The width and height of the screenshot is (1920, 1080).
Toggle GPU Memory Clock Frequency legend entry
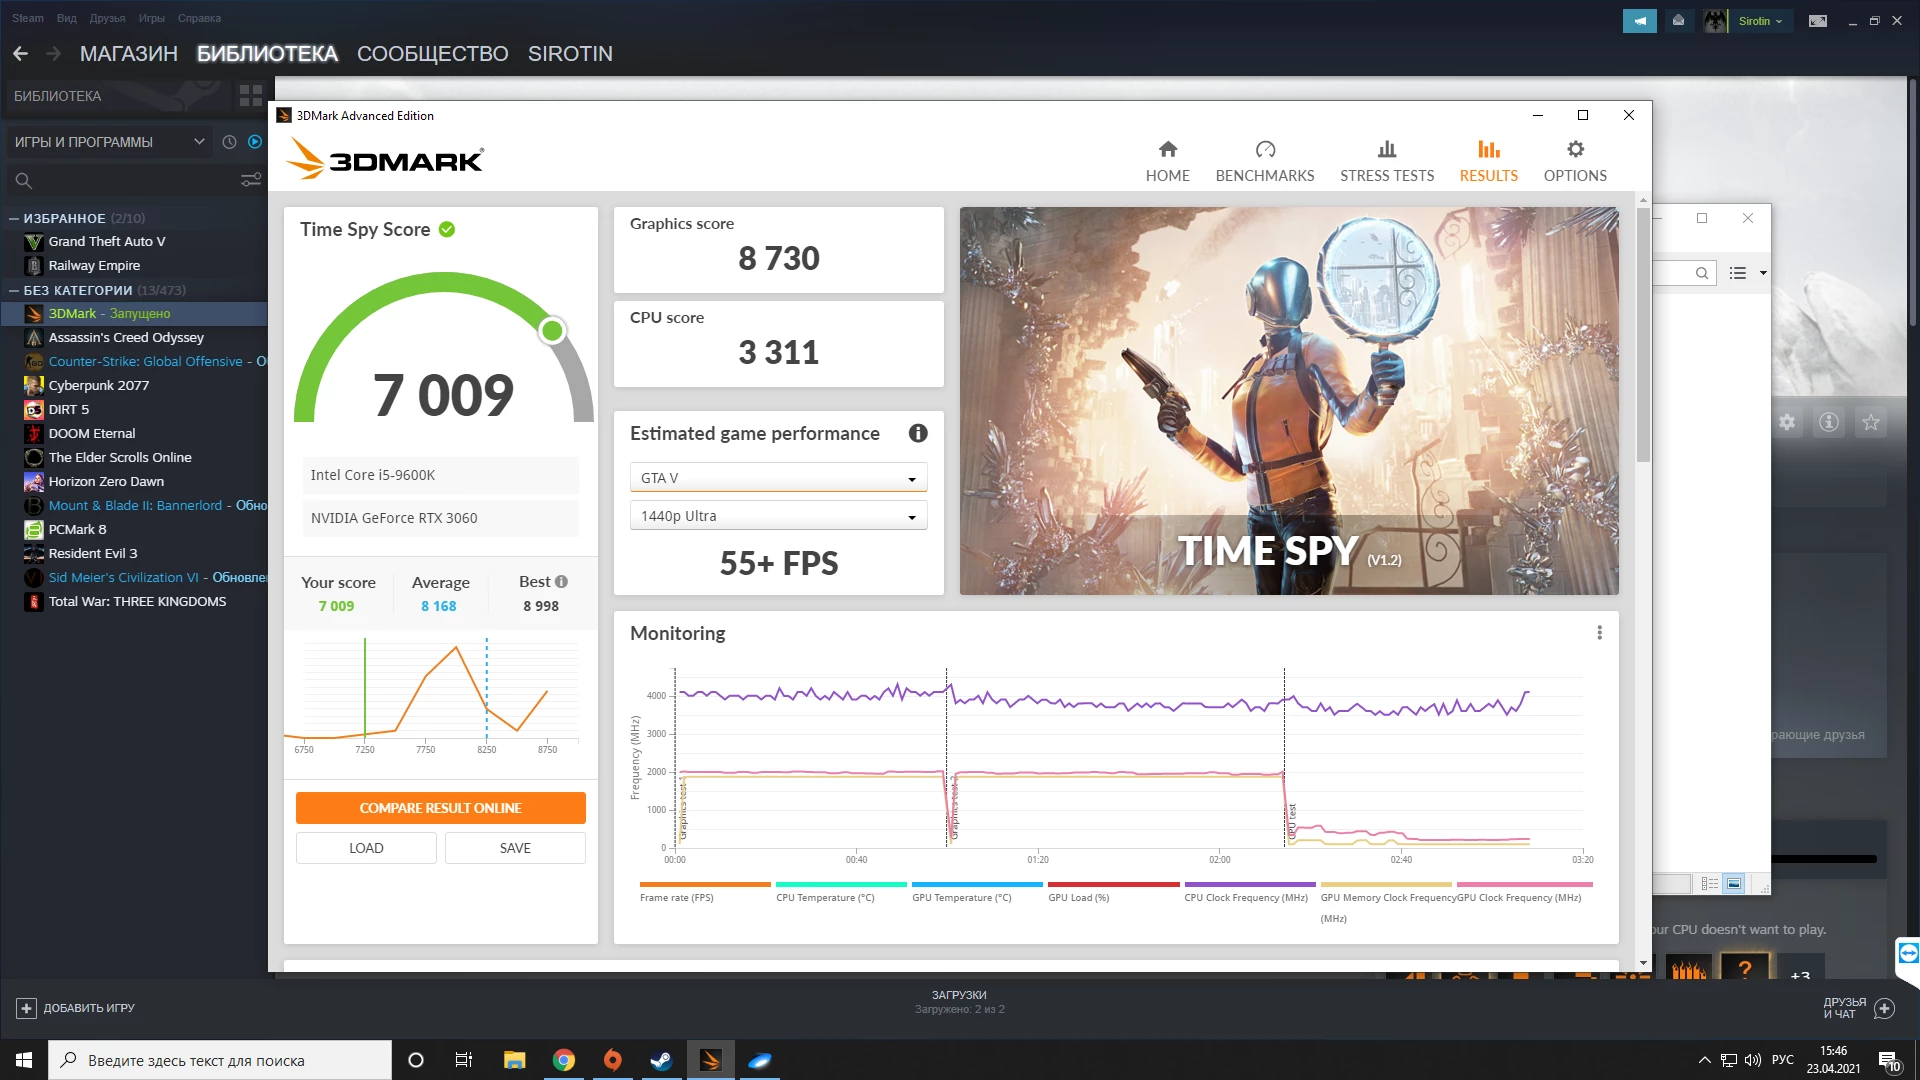tap(1385, 902)
